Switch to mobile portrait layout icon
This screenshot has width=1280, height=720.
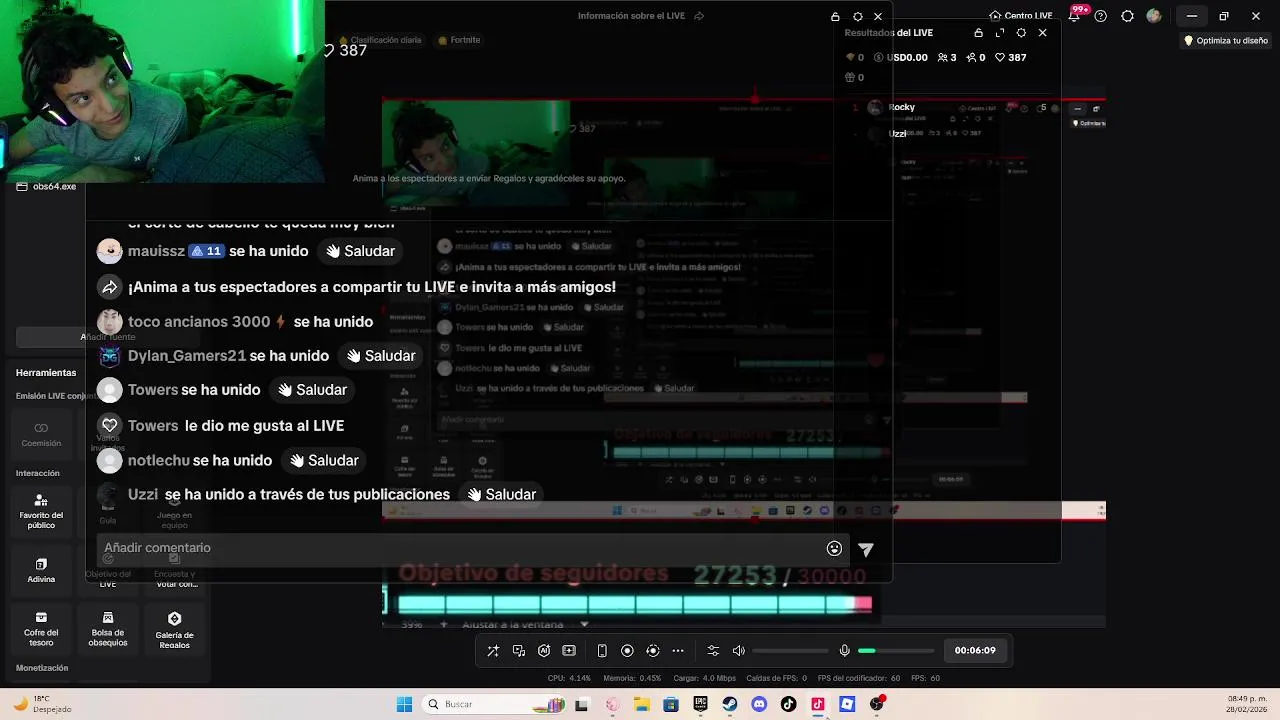click(602, 650)
